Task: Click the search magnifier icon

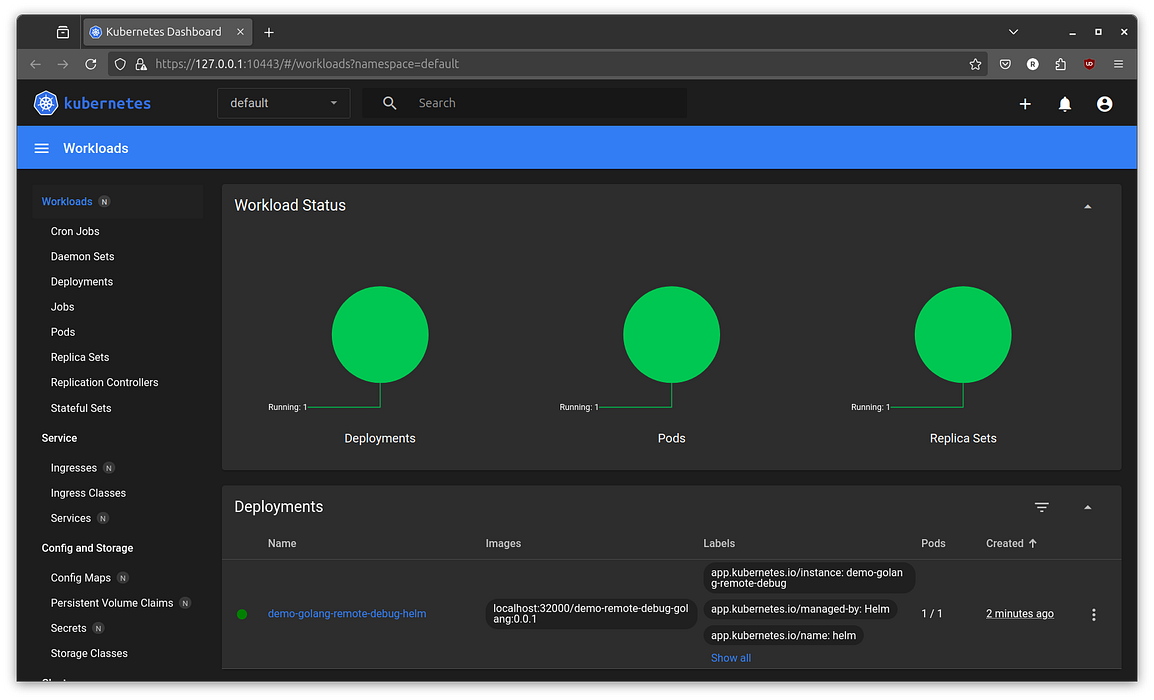Action: [389, 103]
